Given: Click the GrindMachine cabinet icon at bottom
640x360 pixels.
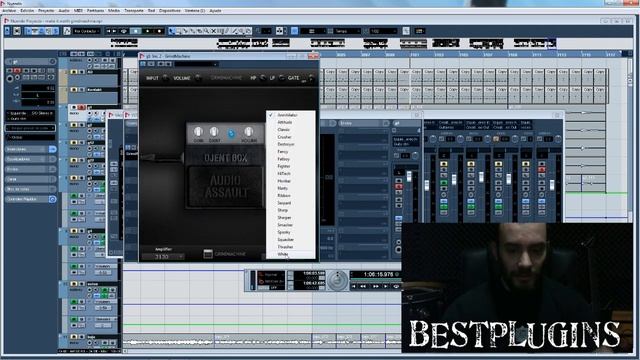Looking at the screenshot, I should click(208, 254).
